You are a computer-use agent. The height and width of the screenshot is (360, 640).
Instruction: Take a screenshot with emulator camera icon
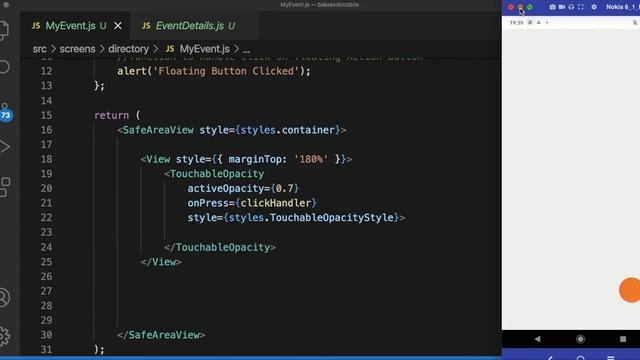point(552,7)
